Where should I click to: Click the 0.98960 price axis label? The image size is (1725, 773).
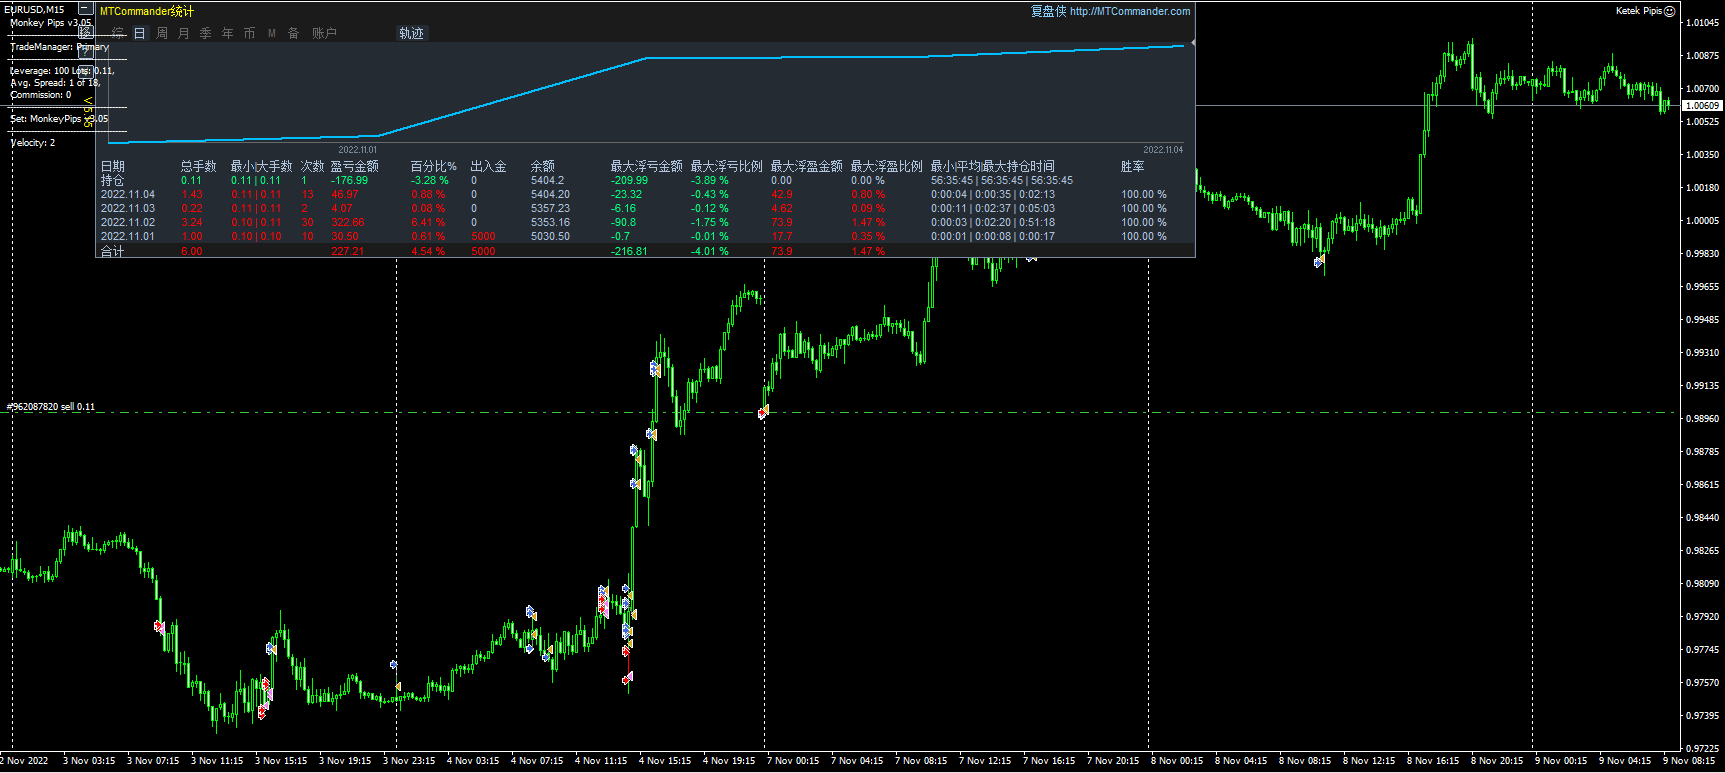click(1702, 418)
